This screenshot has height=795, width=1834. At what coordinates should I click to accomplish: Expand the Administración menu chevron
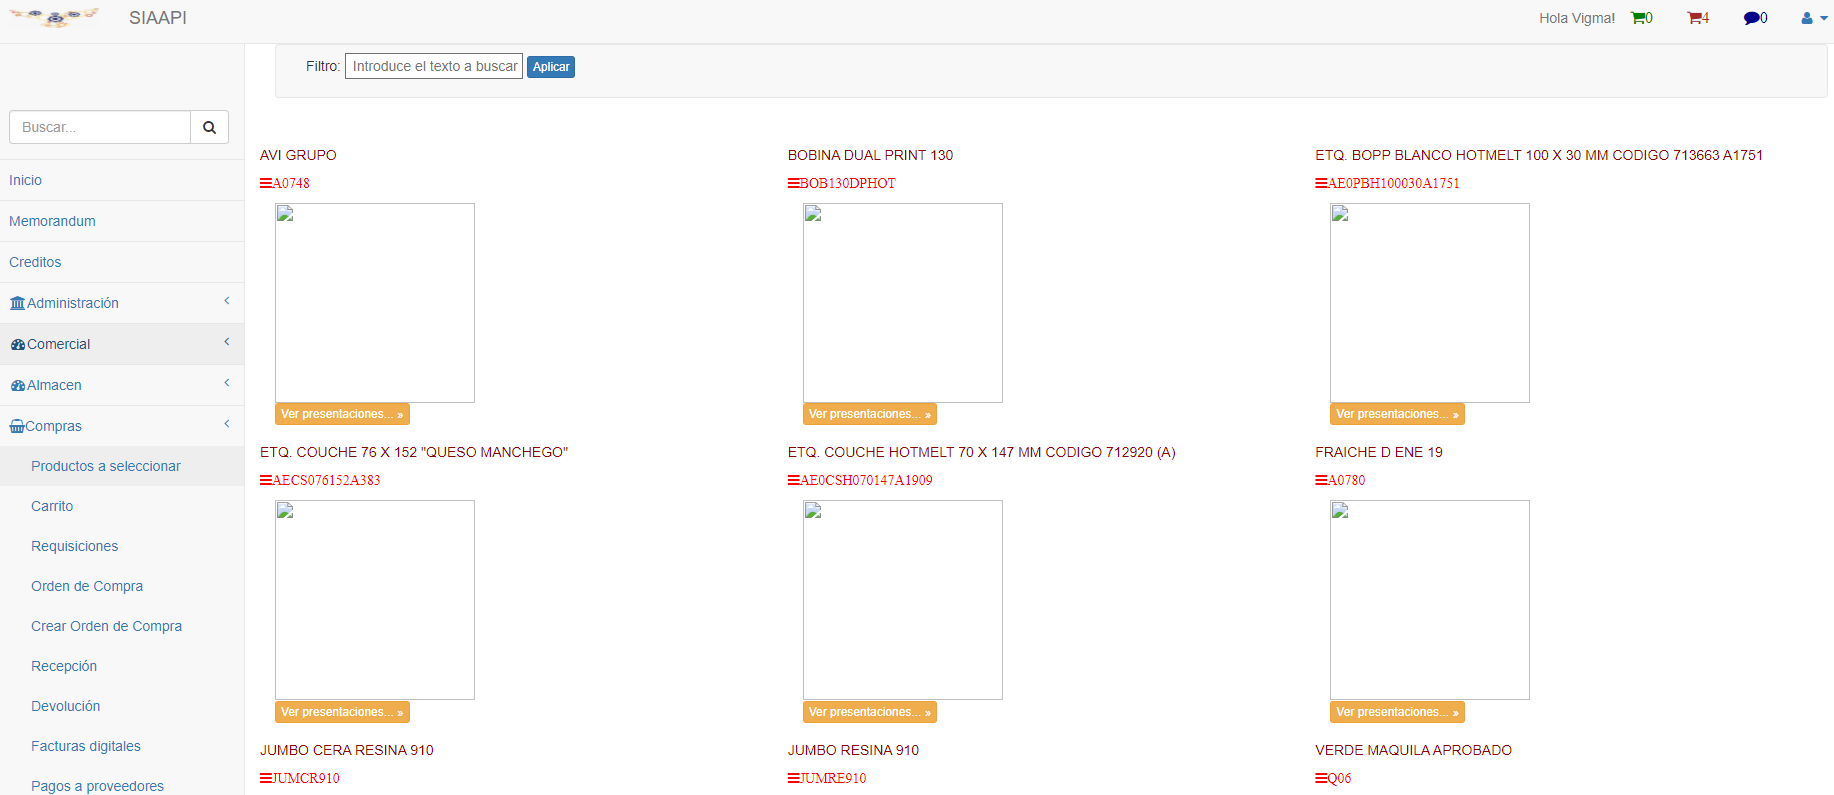click(x=227, y=301)
